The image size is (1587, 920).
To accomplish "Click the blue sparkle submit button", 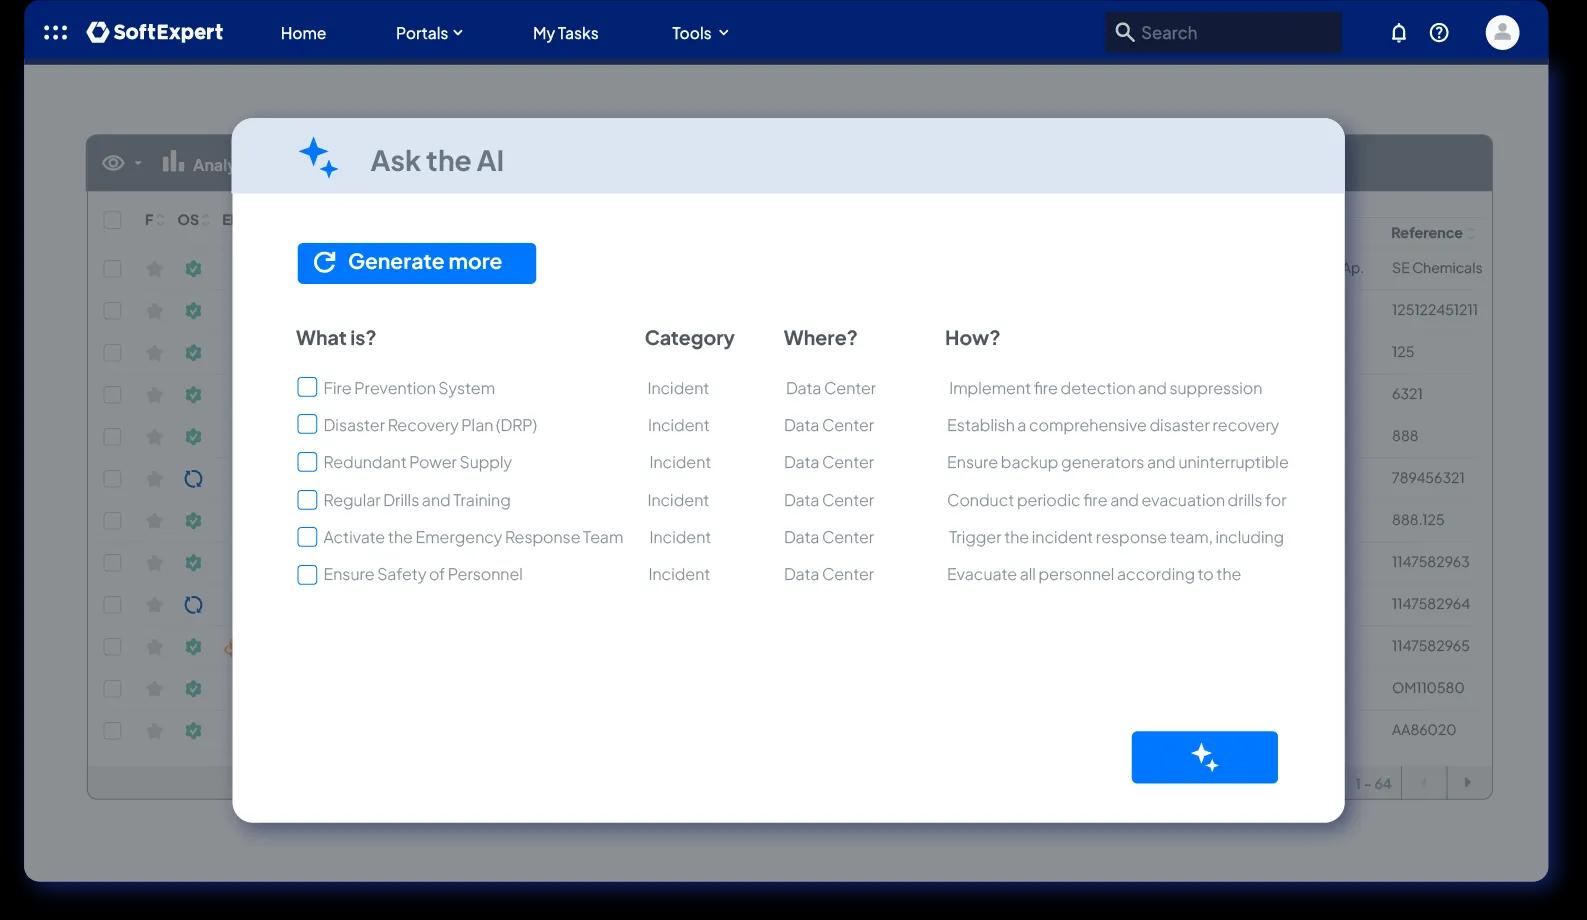I will pyautogui.click(x=1204, y=757).
